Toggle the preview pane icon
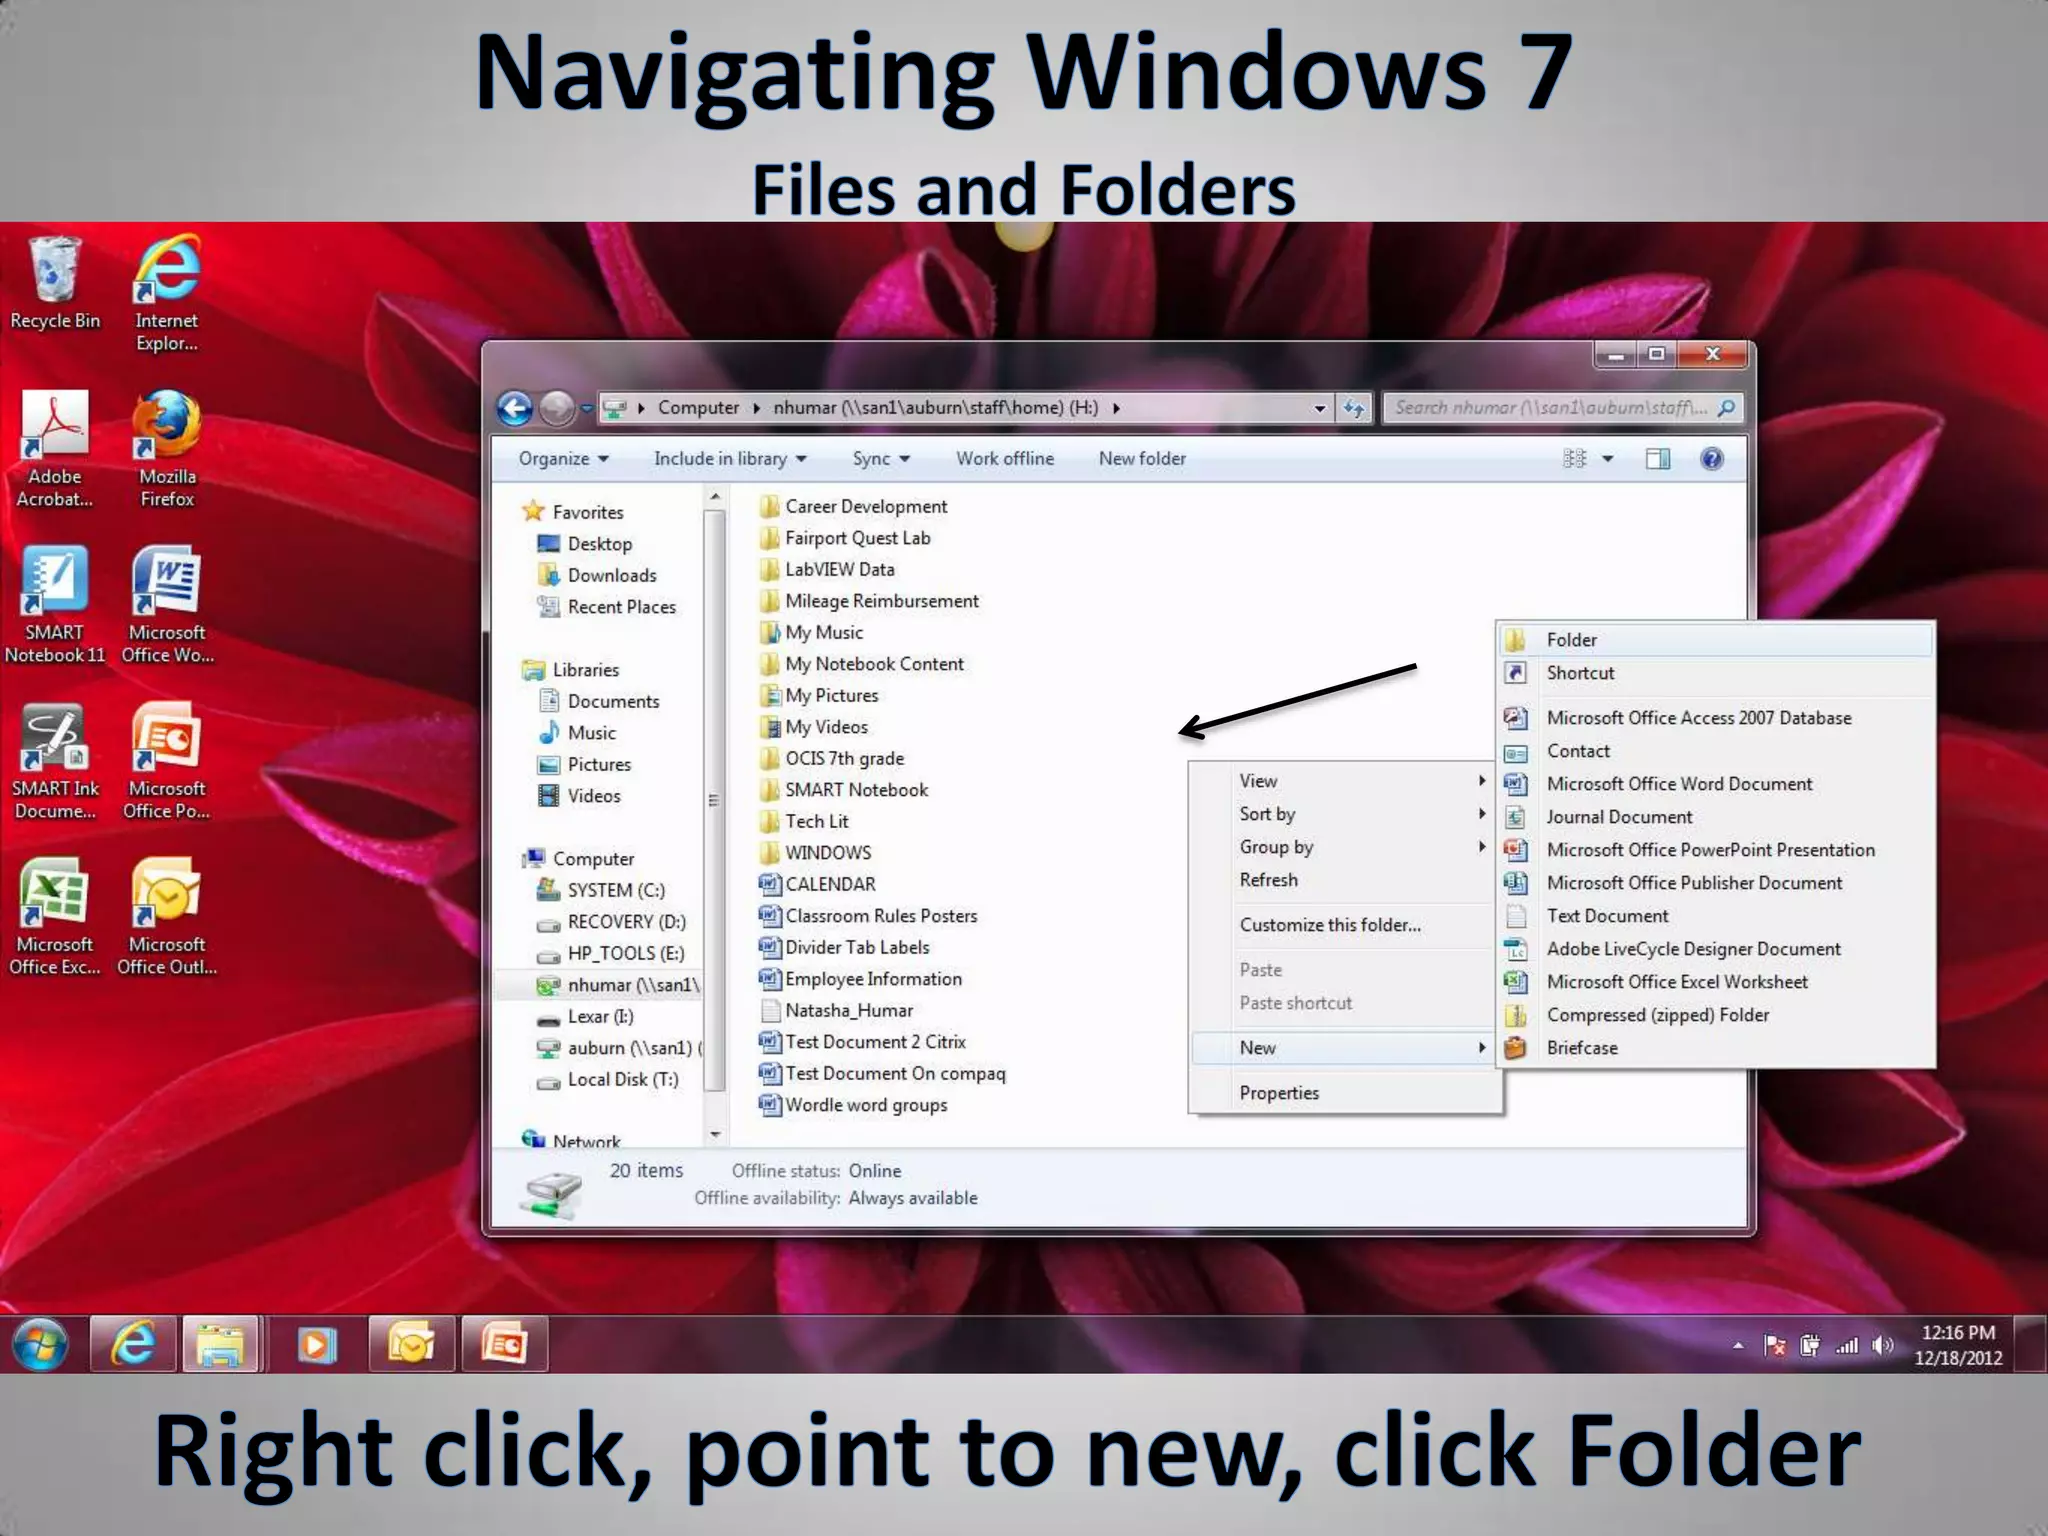The width and height of the screenshot is (2048, 1536). [x=1657, y=459]
